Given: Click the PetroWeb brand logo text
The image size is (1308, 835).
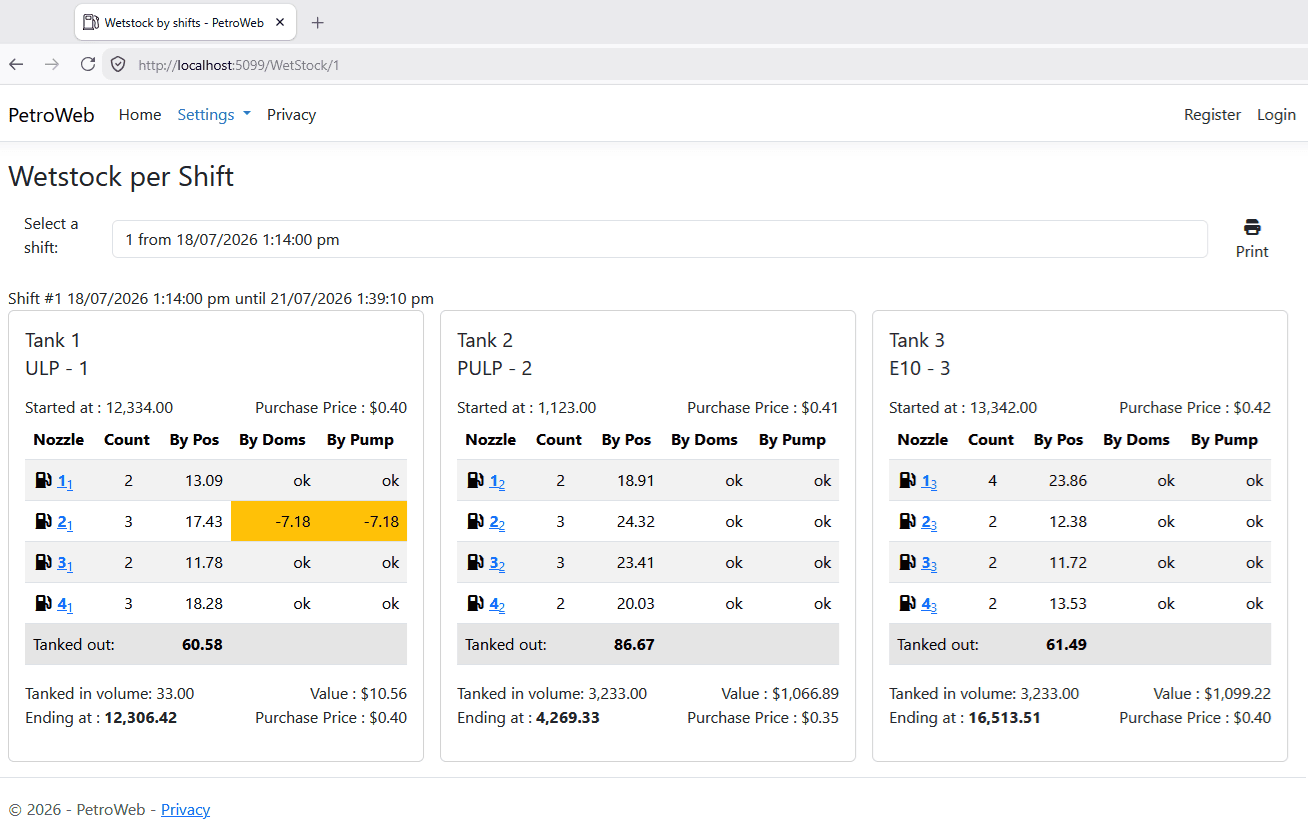Looking at the screenshot, I should [x=51, y=114].
